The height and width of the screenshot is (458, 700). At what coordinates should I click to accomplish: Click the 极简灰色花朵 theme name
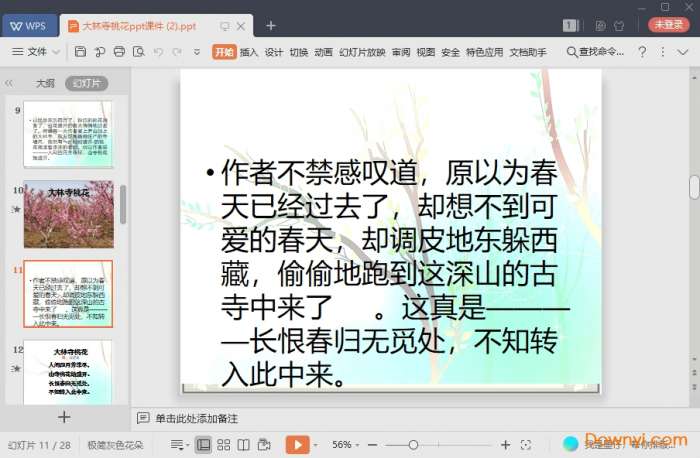coord(115,445)
